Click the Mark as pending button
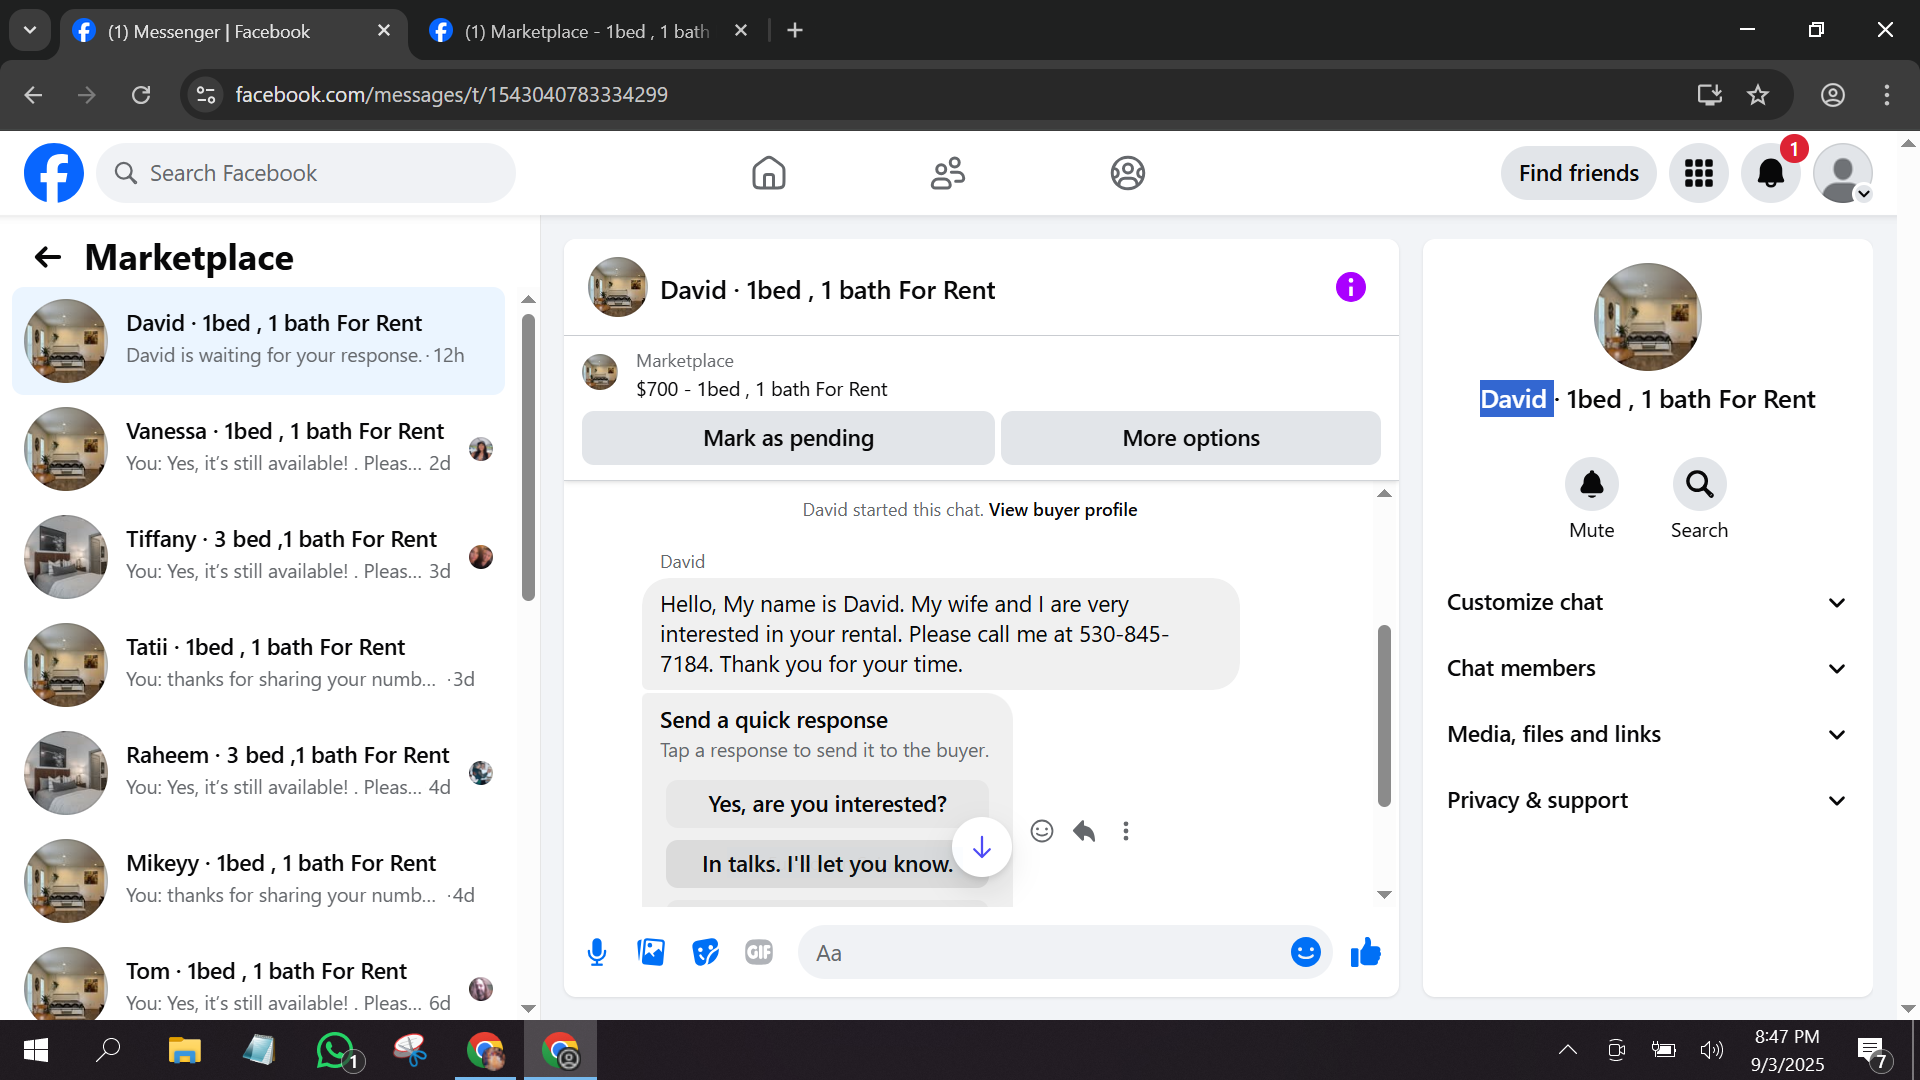 (x=788, y=438)
